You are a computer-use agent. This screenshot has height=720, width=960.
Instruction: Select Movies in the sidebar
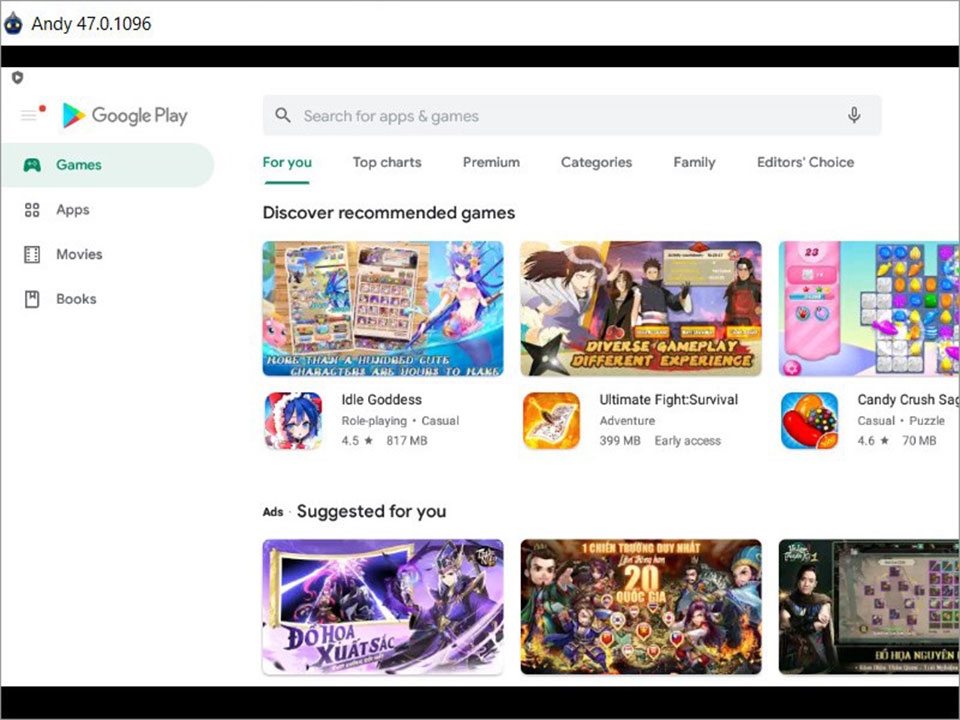[x=107, y=254]
